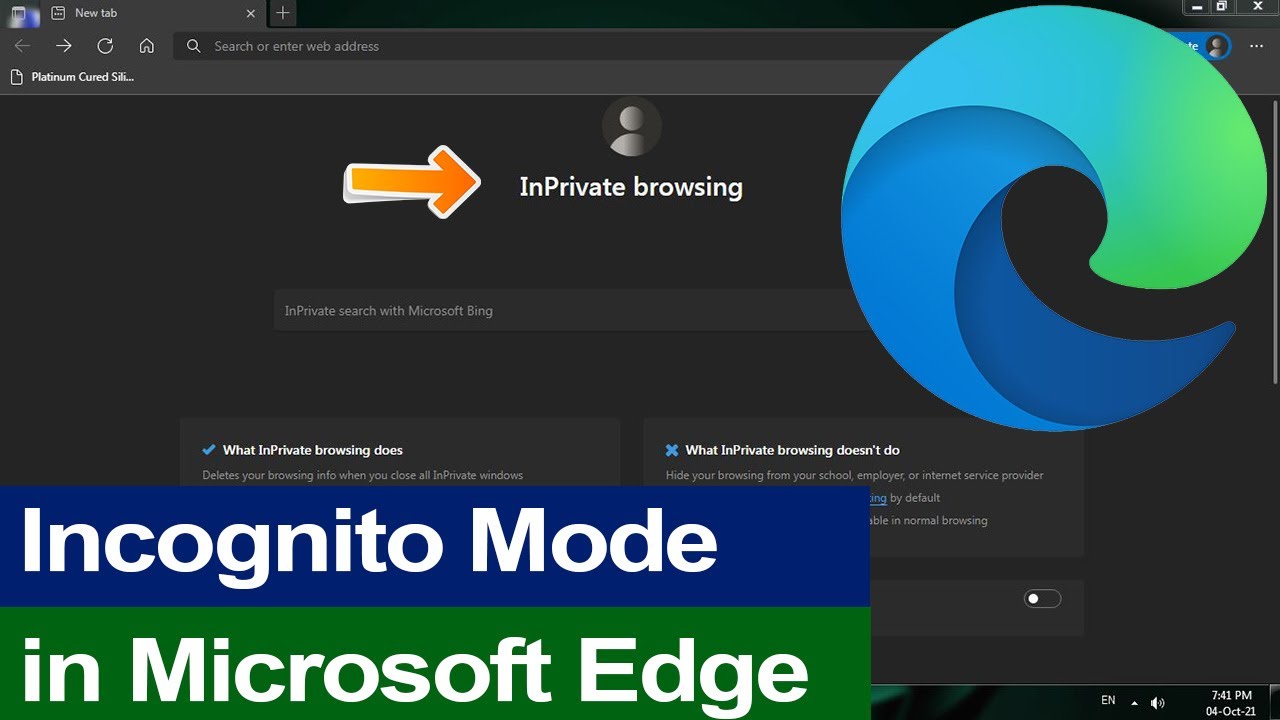Screen dimensions: 1280x720
Task: Open the Platinum Cured Sili... bookmark
Action: pyautogui.click(x=72, y=77)
